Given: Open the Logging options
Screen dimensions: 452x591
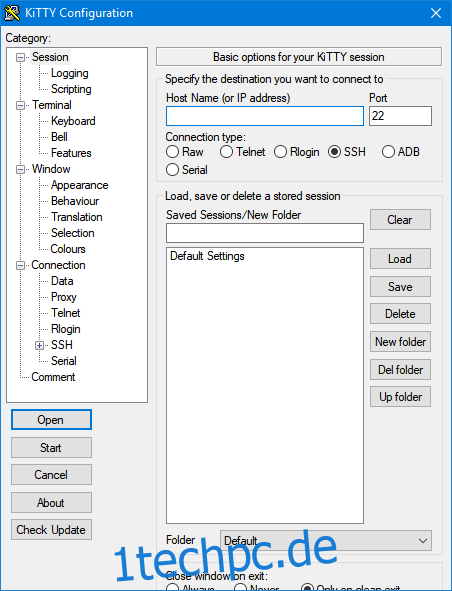Looking at the screenshot, I should [x=70, y=73].
